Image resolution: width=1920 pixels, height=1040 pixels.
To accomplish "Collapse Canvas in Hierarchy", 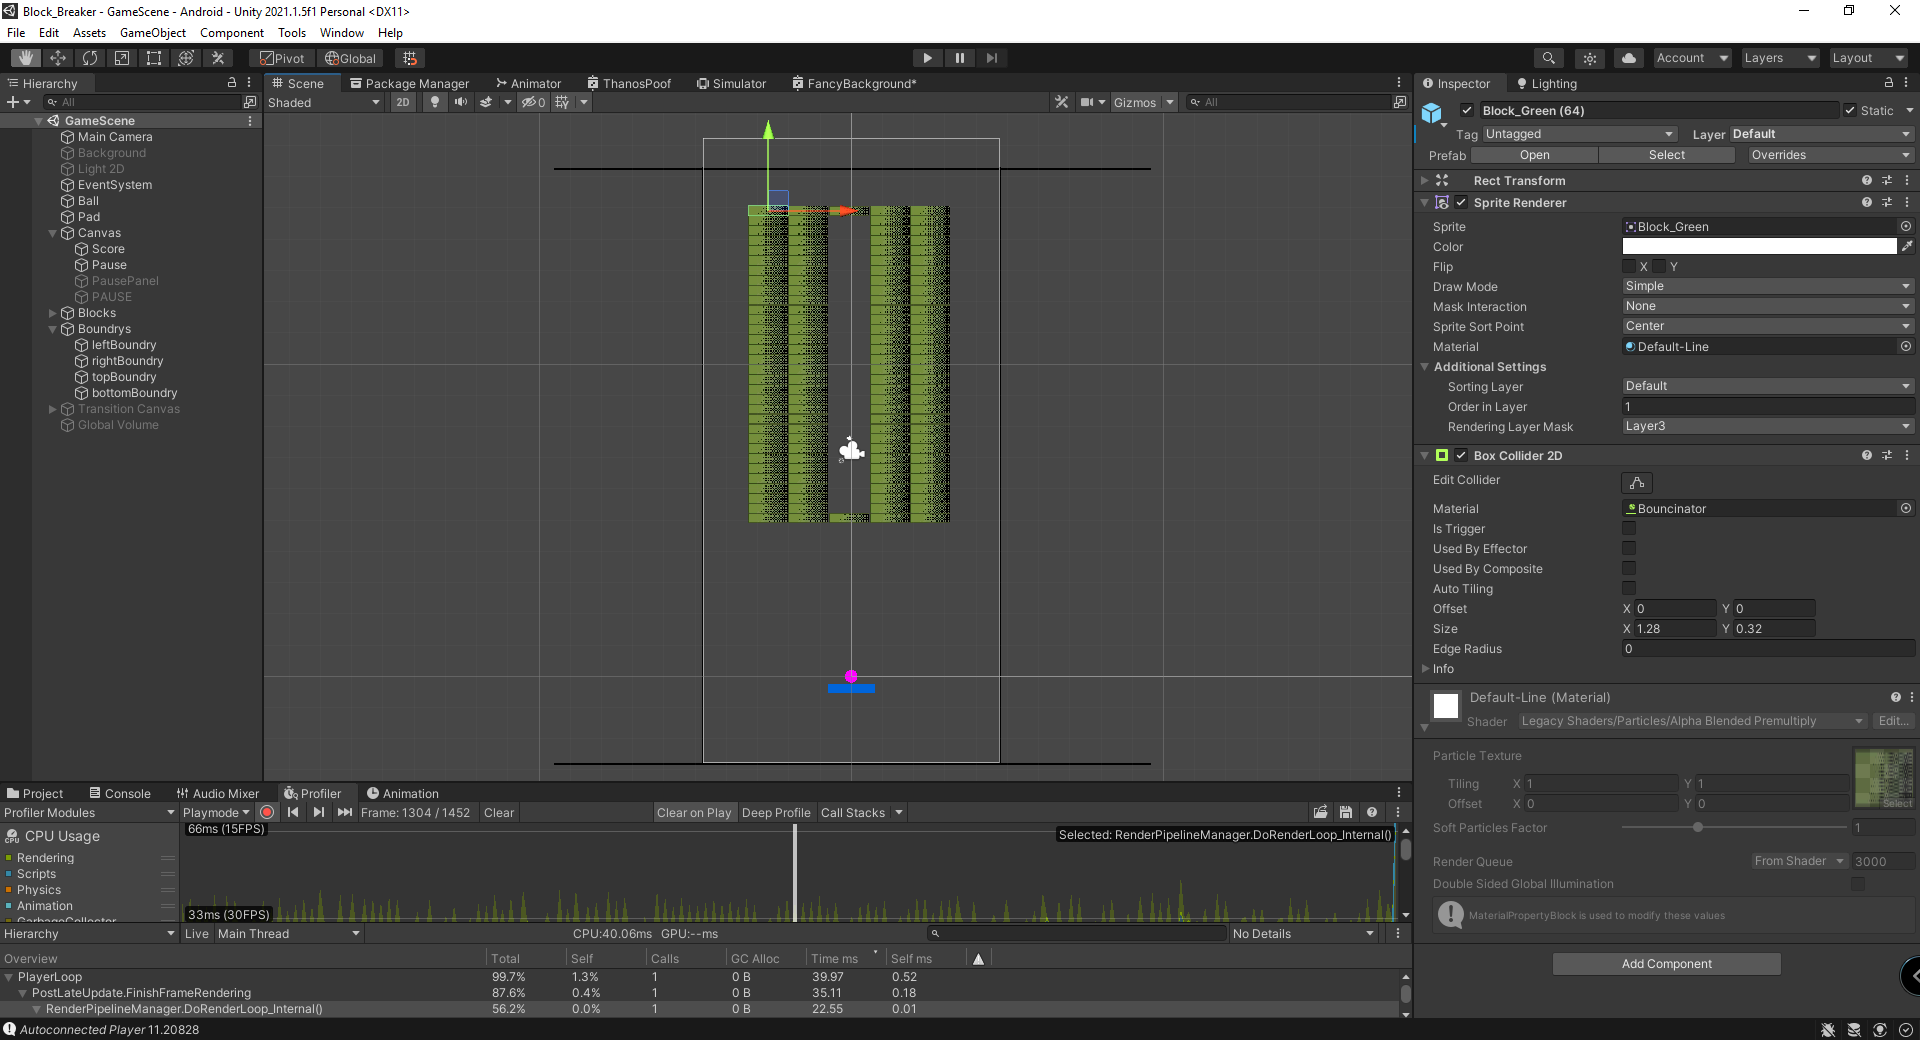I will (52, 233).
